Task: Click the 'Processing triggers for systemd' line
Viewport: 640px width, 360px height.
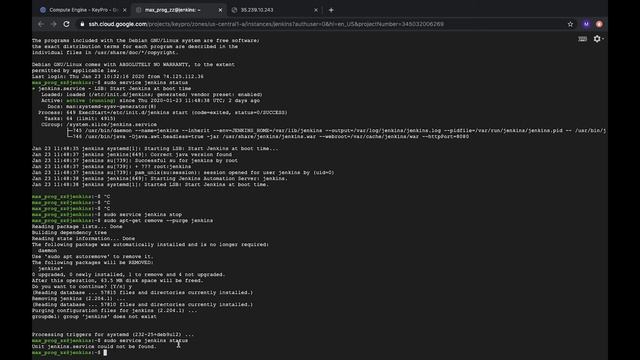Action: tap(113, 334)
